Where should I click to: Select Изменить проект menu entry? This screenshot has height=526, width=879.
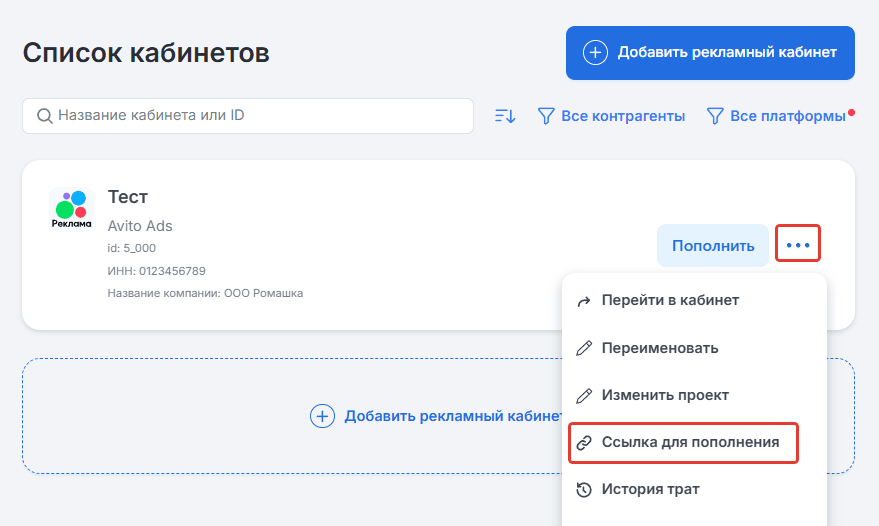[x=694, y=395]
